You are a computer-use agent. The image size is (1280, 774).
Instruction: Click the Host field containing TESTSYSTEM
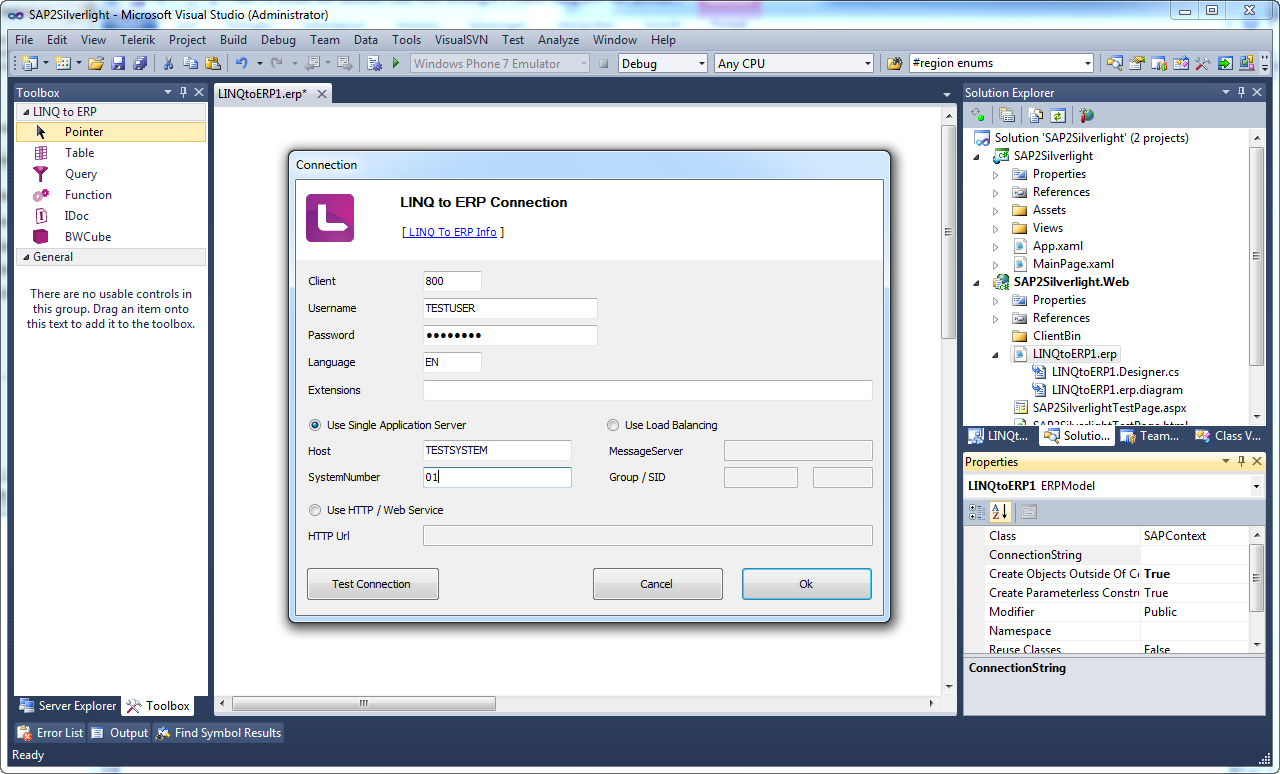[497, 450]
